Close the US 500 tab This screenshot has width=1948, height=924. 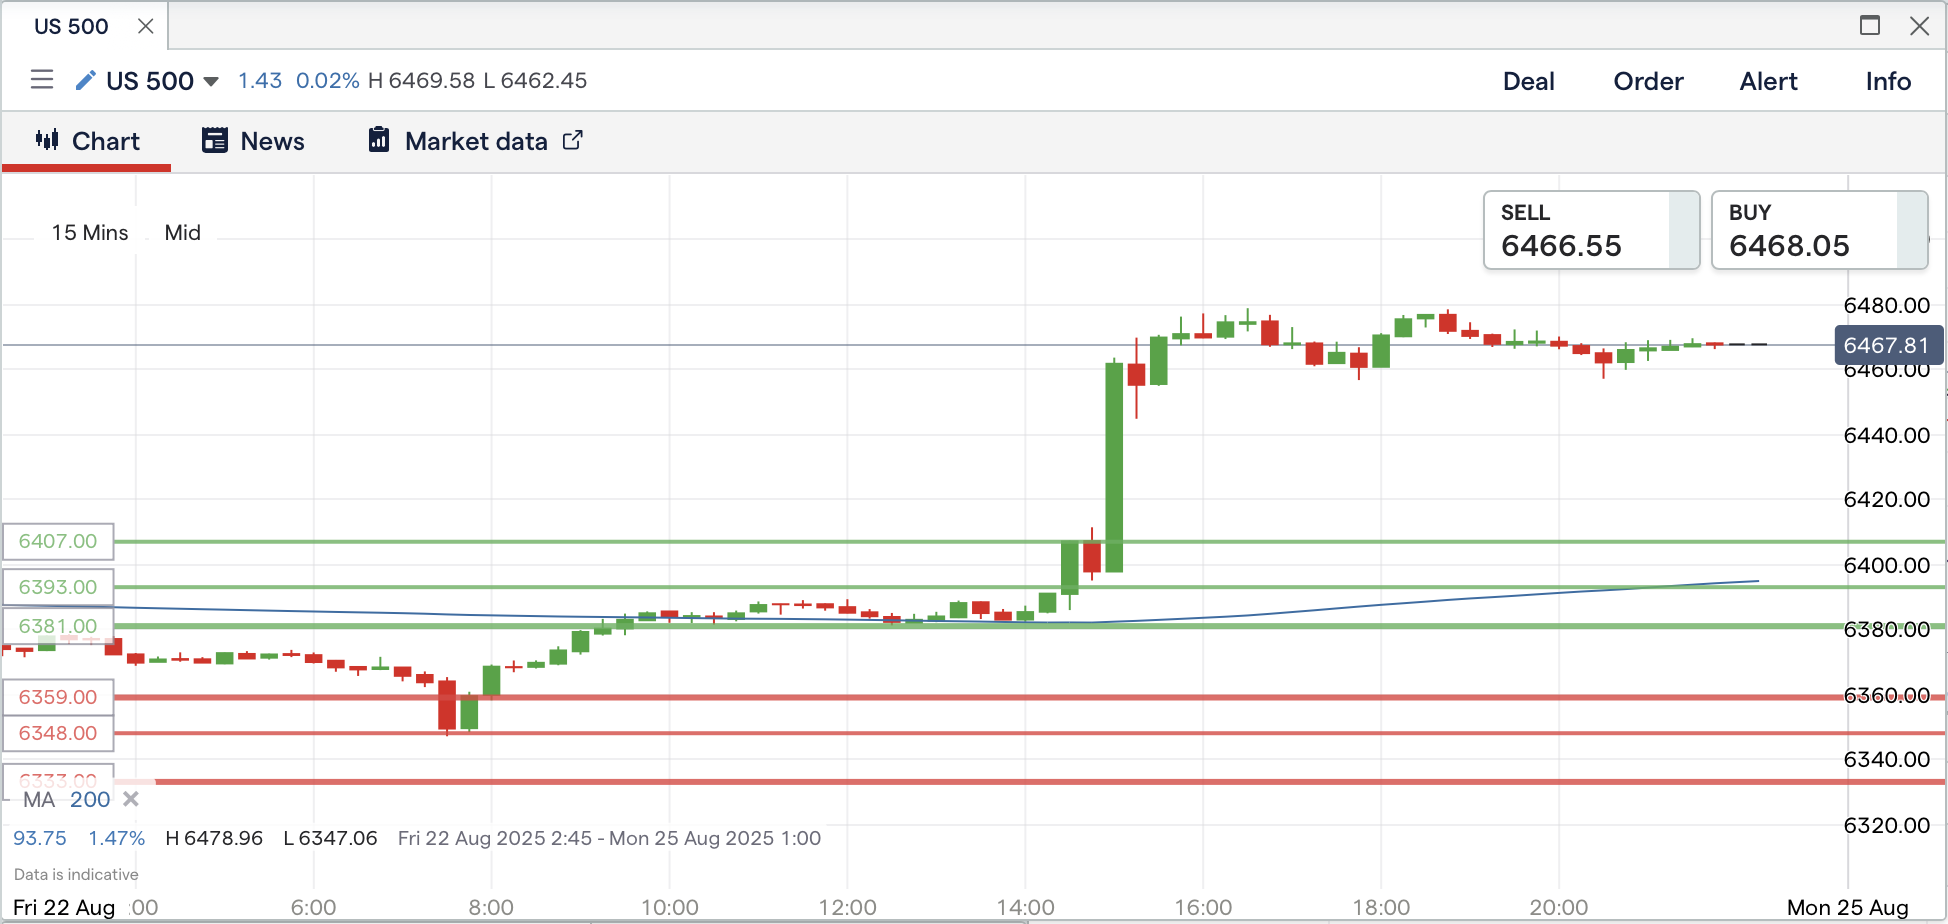[x=145, y=26]
